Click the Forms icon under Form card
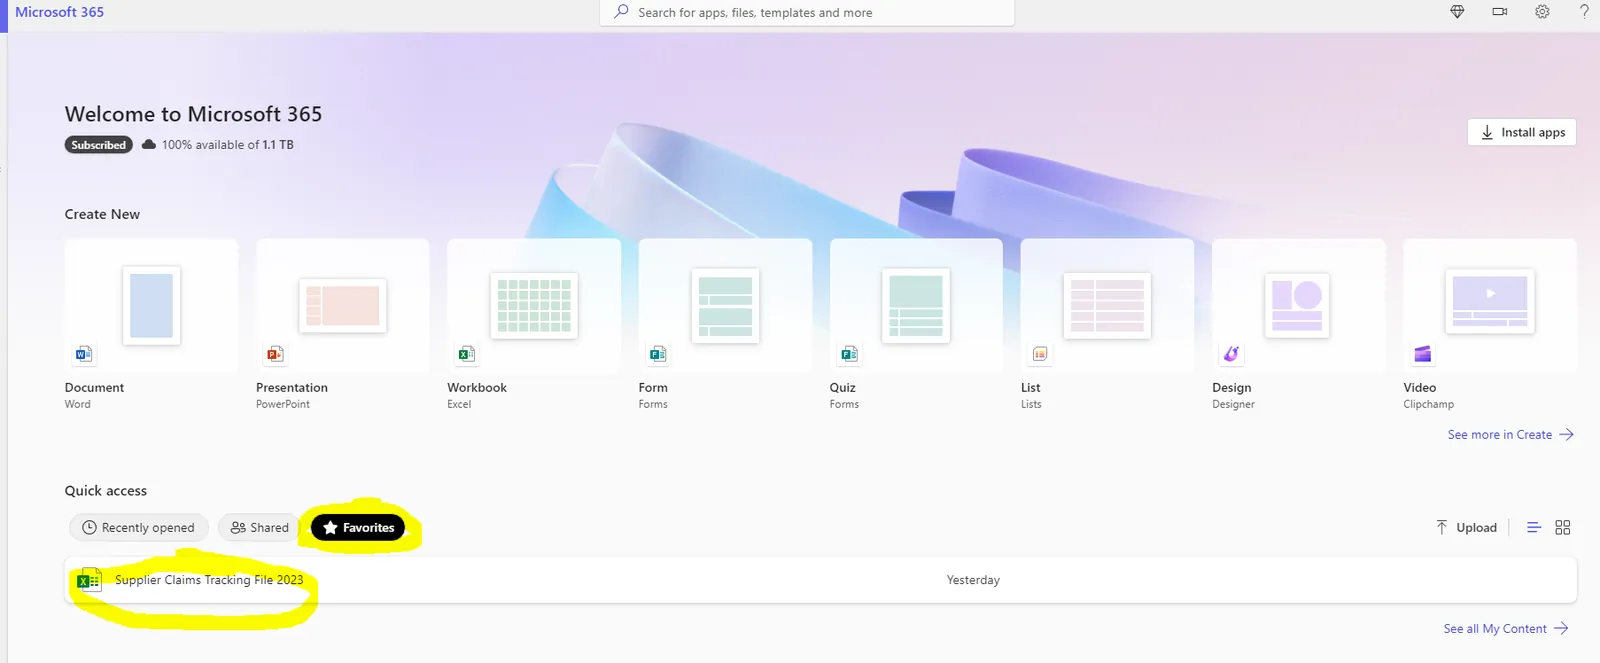The image size is (1600, 663). [657, 354]
